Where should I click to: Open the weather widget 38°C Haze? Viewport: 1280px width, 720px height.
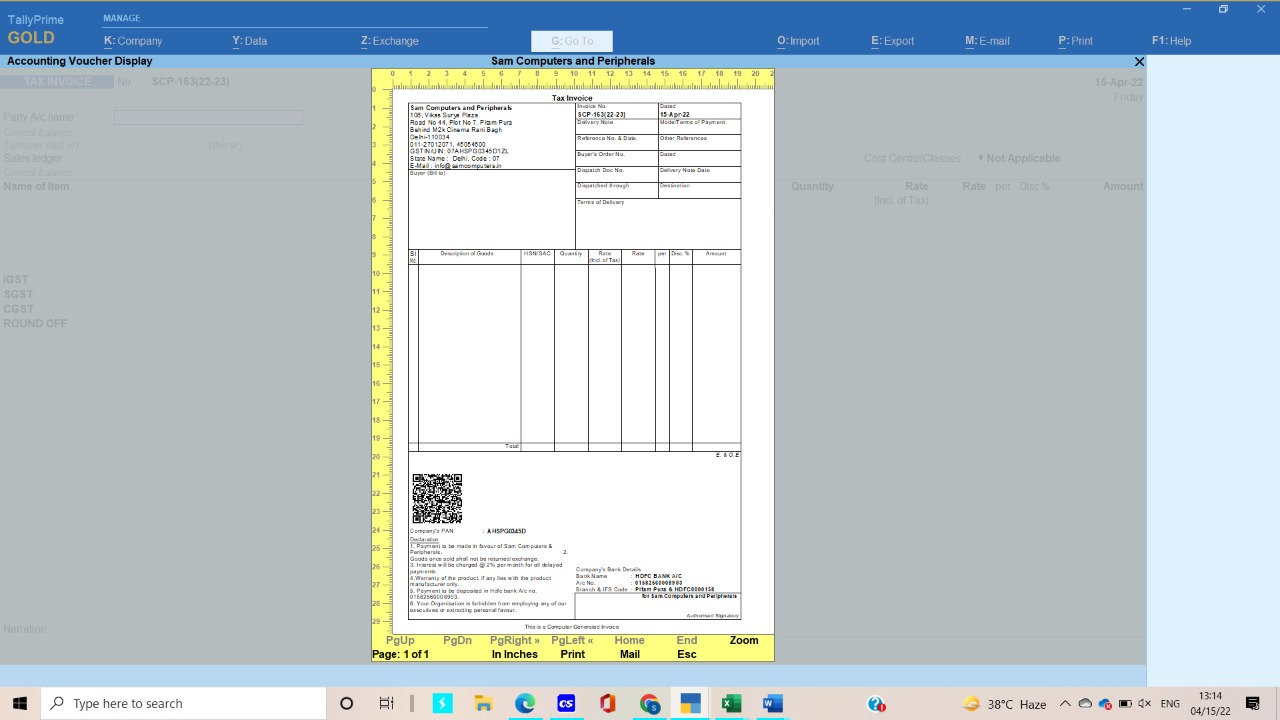[1005, 704]
